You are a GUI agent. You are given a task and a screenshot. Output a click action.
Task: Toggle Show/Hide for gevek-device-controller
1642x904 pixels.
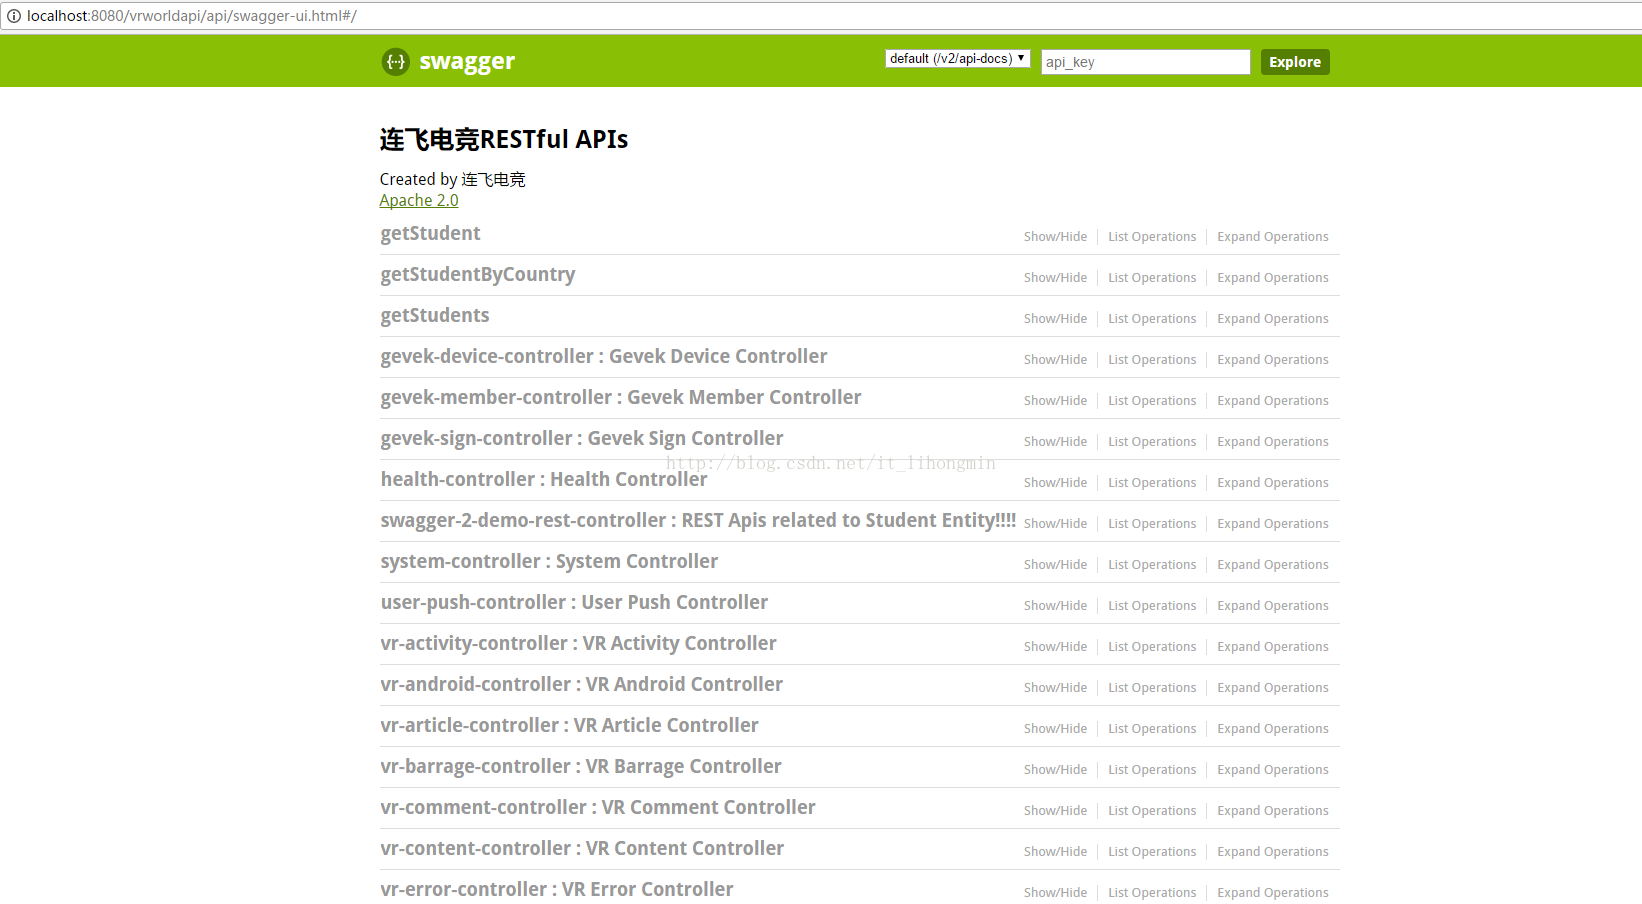pos(1055,360)
